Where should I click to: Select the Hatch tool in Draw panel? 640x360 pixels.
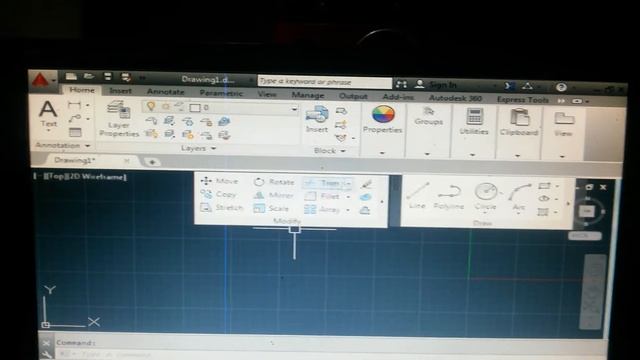[x=543, y=212]
